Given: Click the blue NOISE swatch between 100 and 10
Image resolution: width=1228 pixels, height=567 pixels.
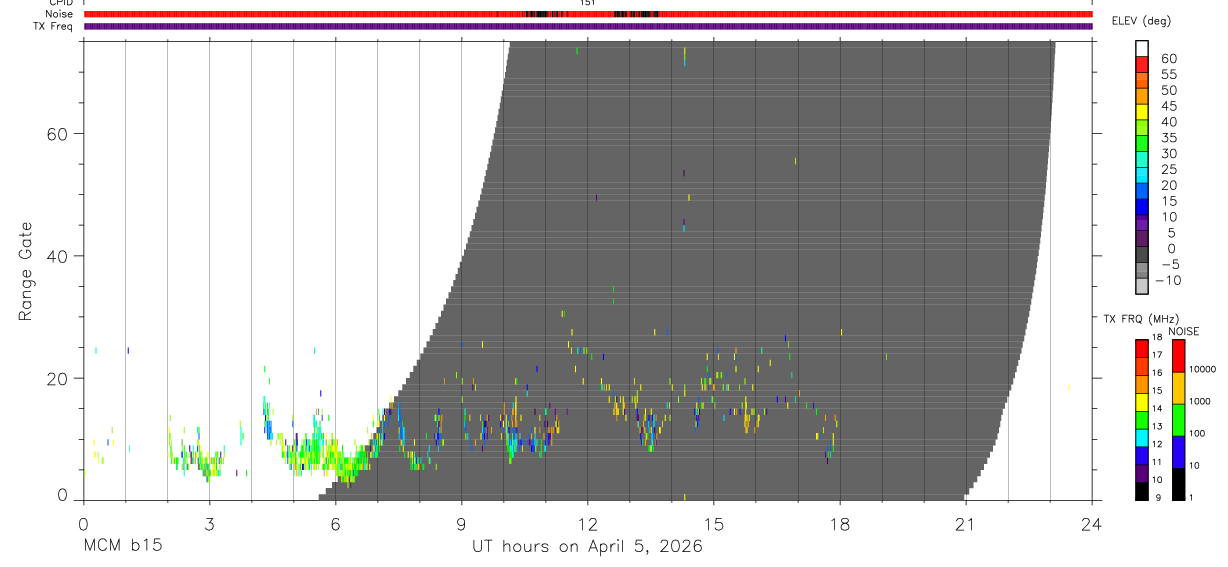Looking at the screenshot, I should click(x=1178, y=452).
